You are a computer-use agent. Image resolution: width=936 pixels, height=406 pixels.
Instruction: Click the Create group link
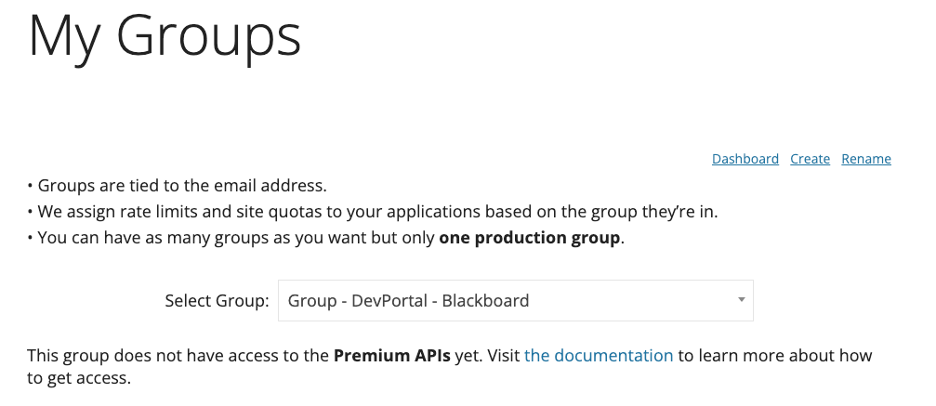[x=809, y=159]
